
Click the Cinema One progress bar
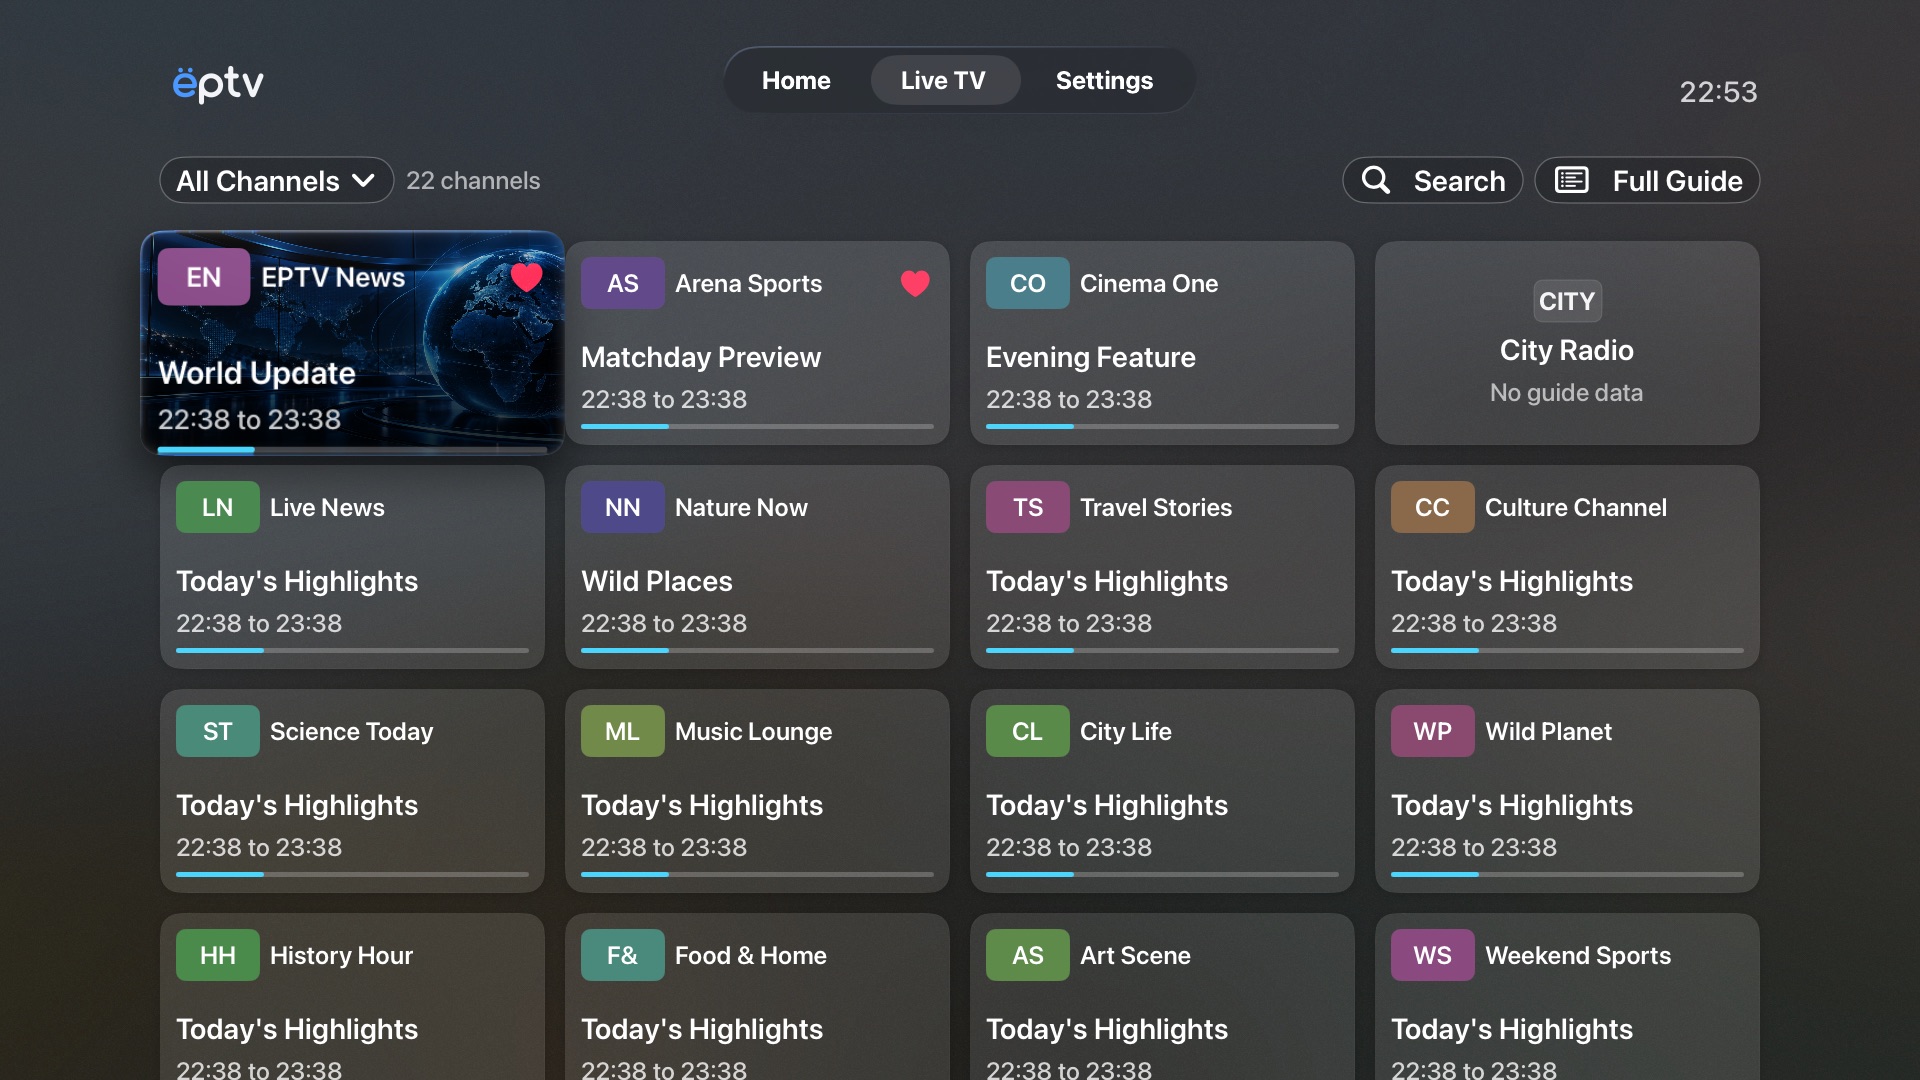[1162, 427]
